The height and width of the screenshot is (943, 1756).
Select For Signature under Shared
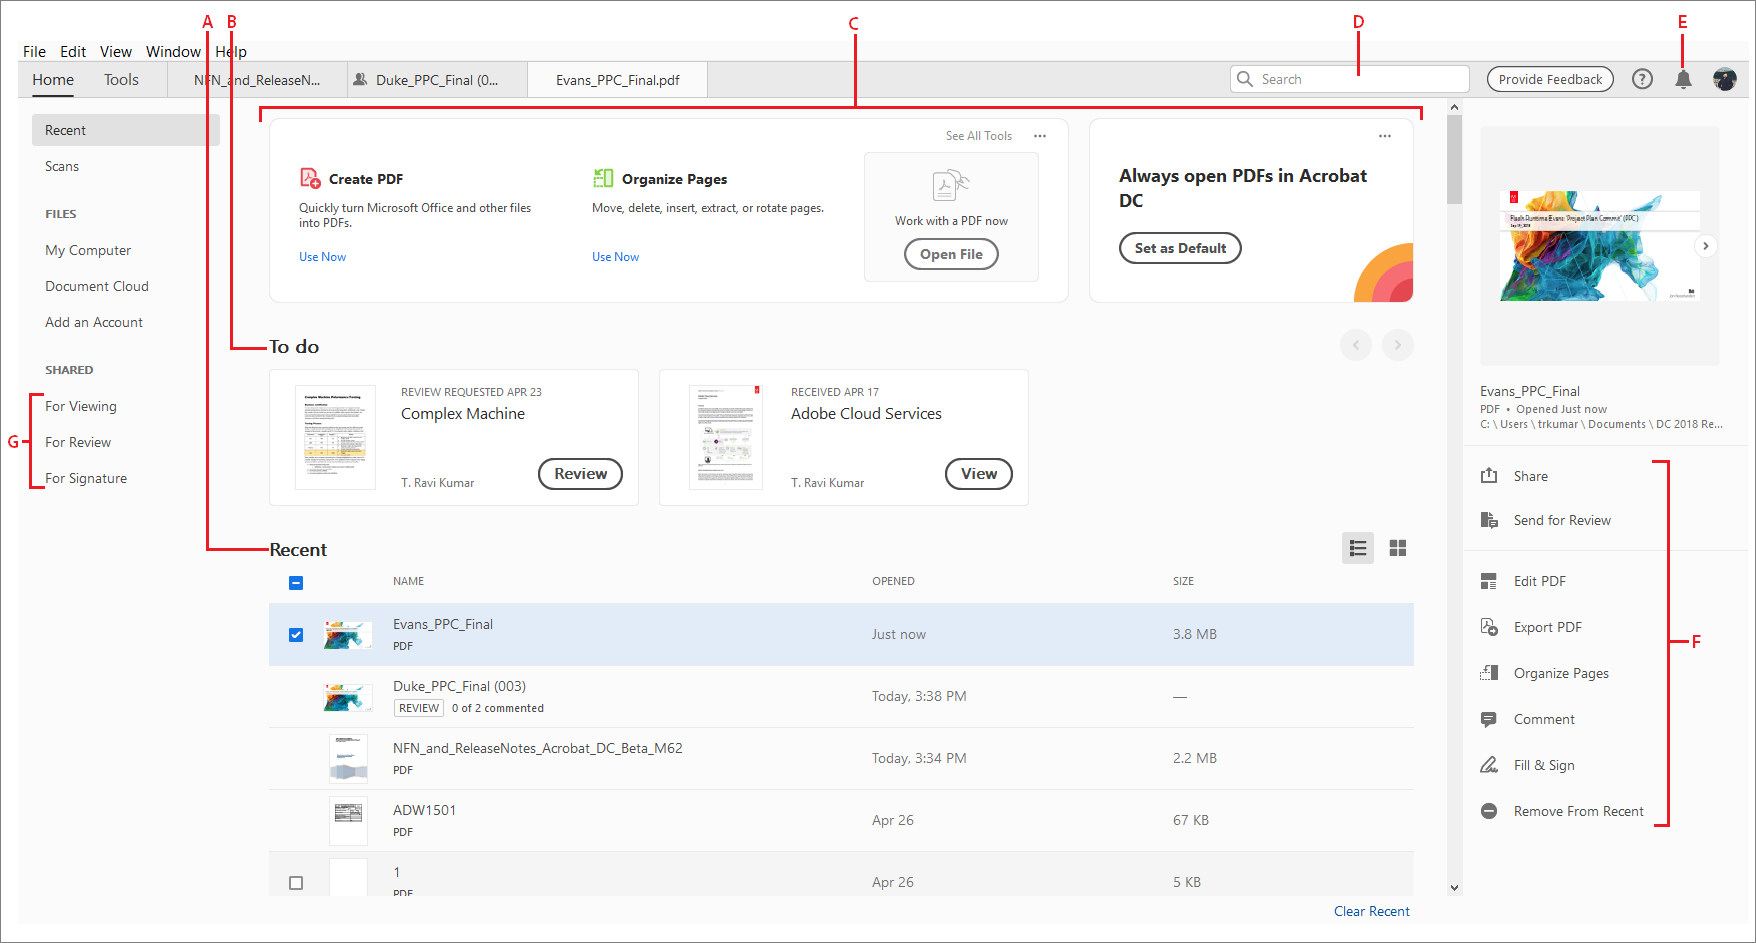click(x=86, y=478)
